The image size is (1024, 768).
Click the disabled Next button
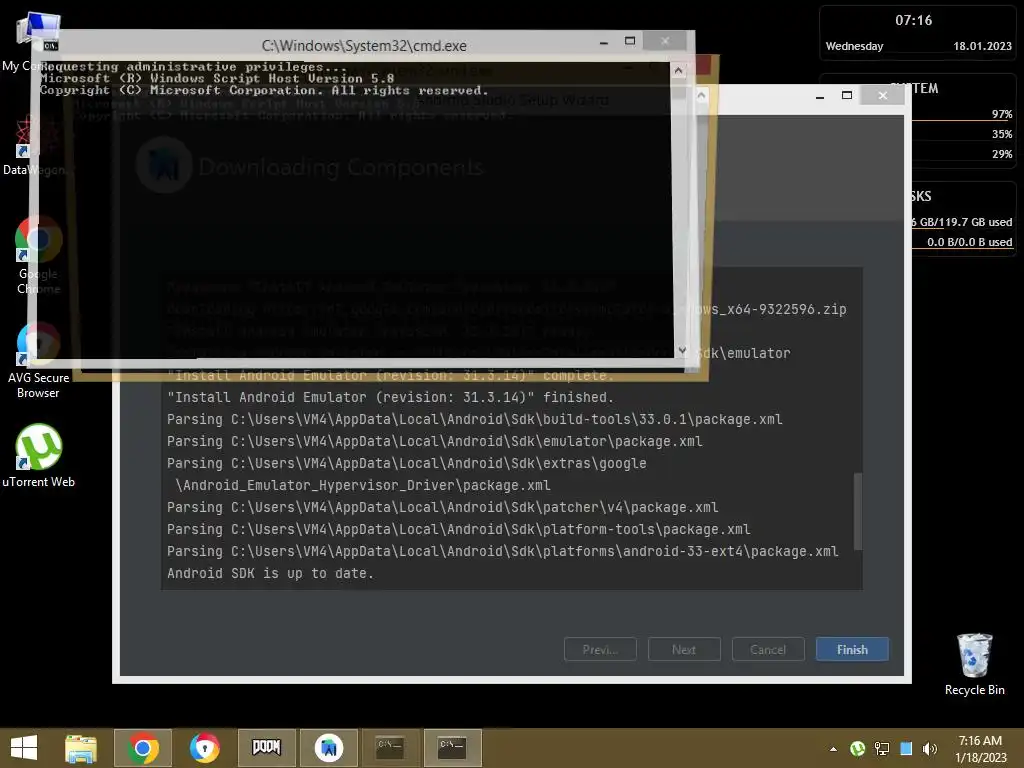pyautogui.click(x=684, y=649)
